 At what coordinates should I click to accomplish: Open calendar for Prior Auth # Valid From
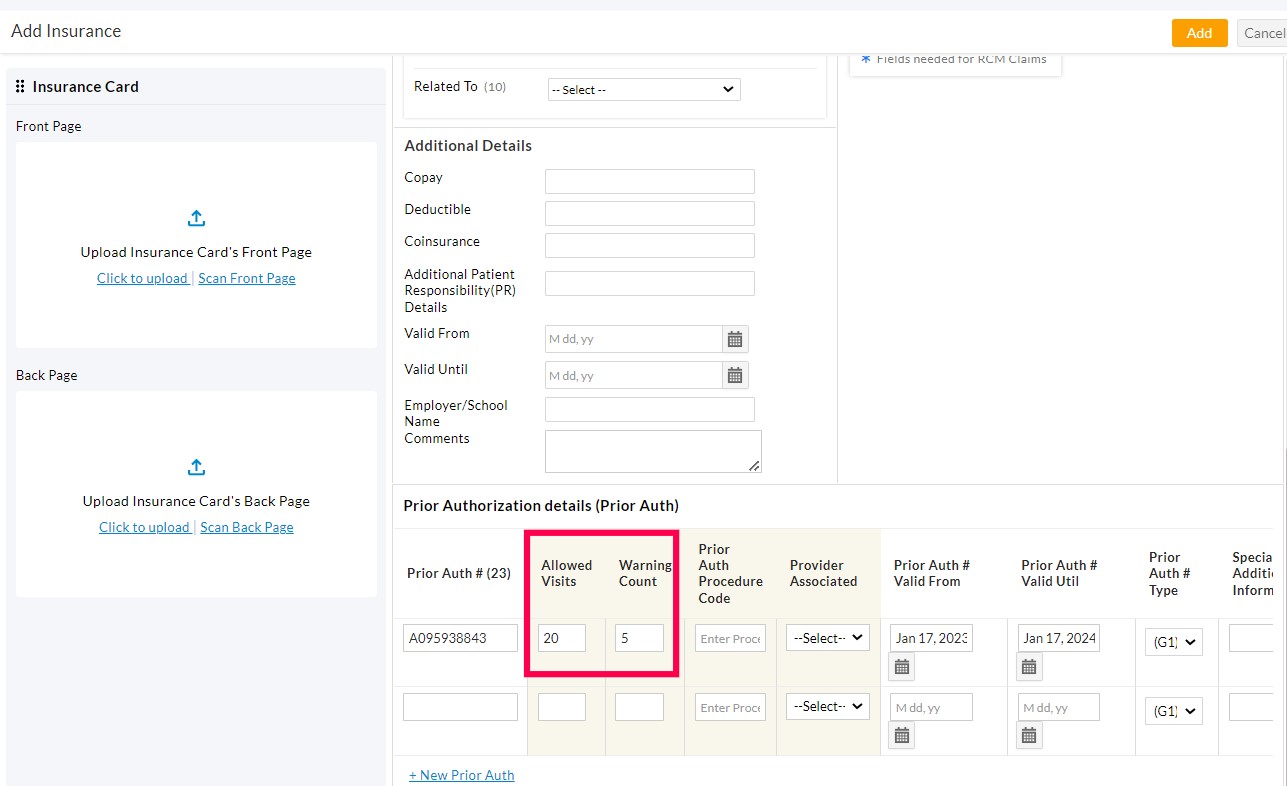901,666
